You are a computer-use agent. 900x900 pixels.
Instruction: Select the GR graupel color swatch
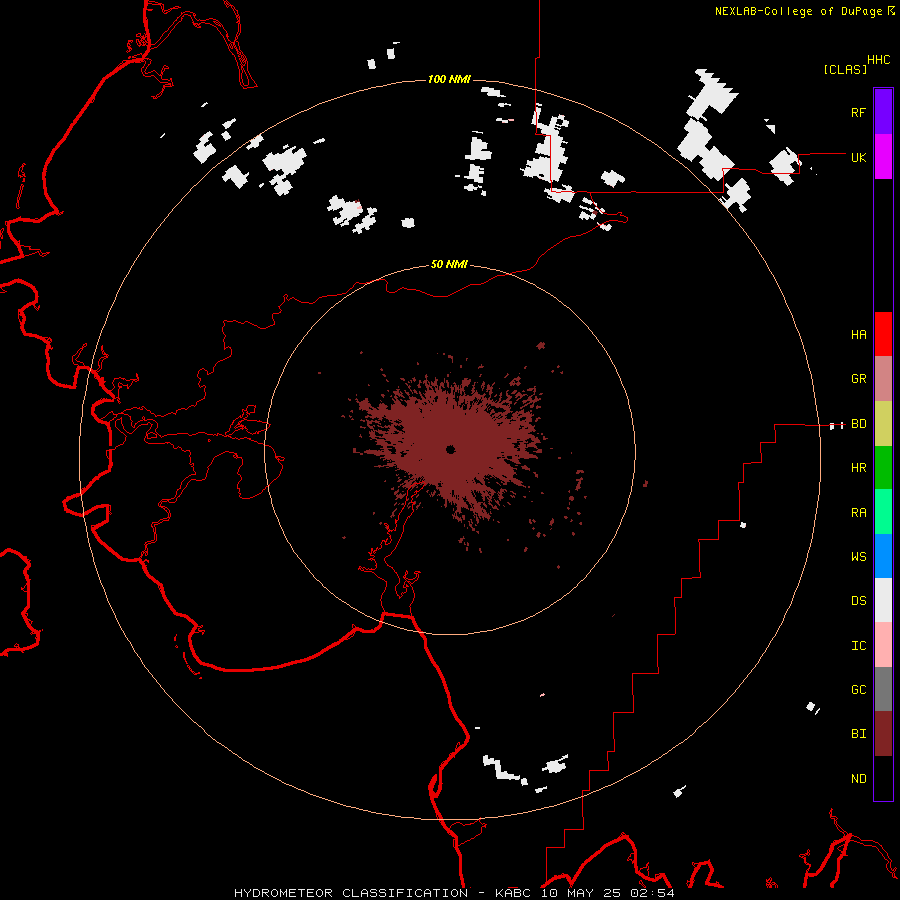[883, 379]
